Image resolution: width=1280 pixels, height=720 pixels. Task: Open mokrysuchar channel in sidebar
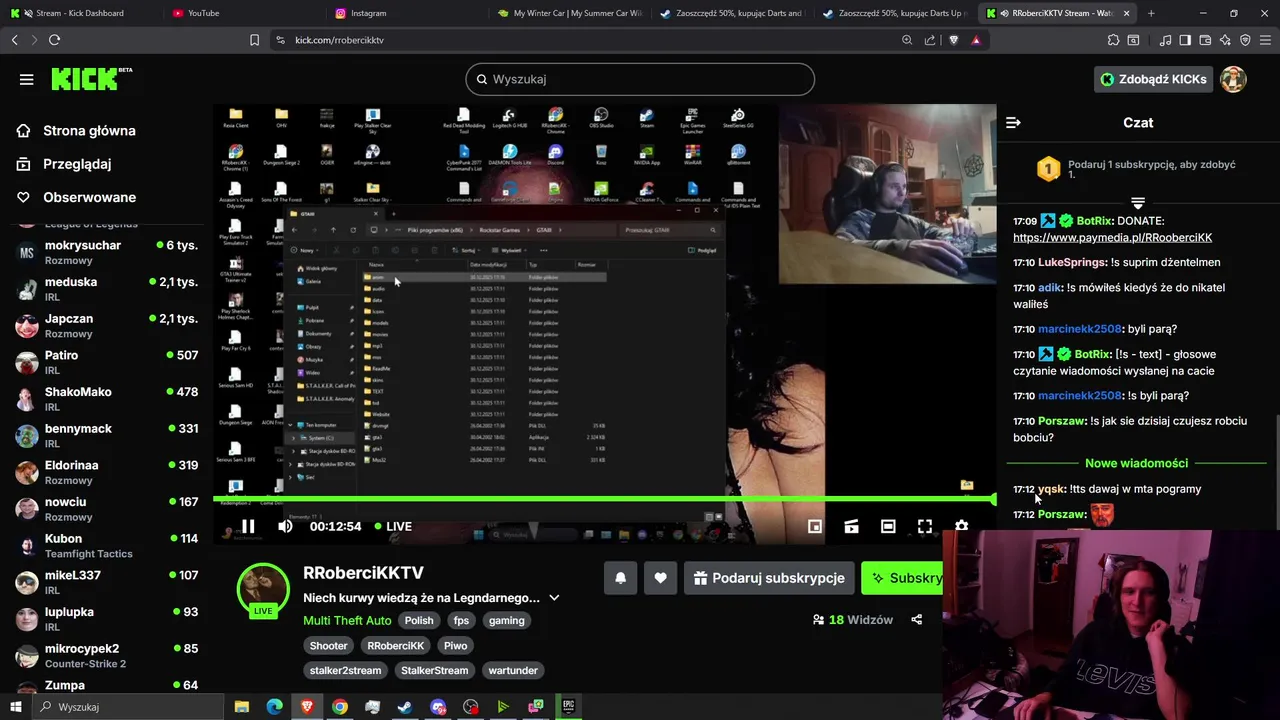pos(106,252)
